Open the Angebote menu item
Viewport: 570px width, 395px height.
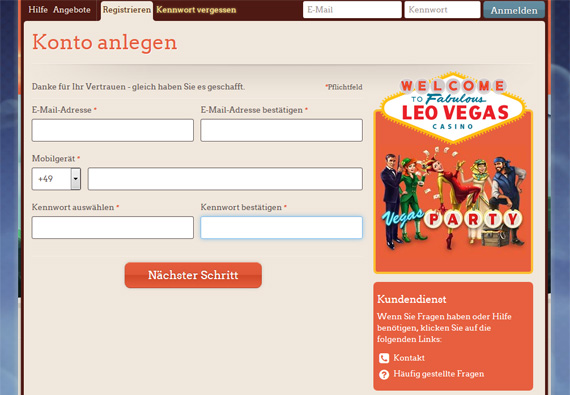coord(72,10)
